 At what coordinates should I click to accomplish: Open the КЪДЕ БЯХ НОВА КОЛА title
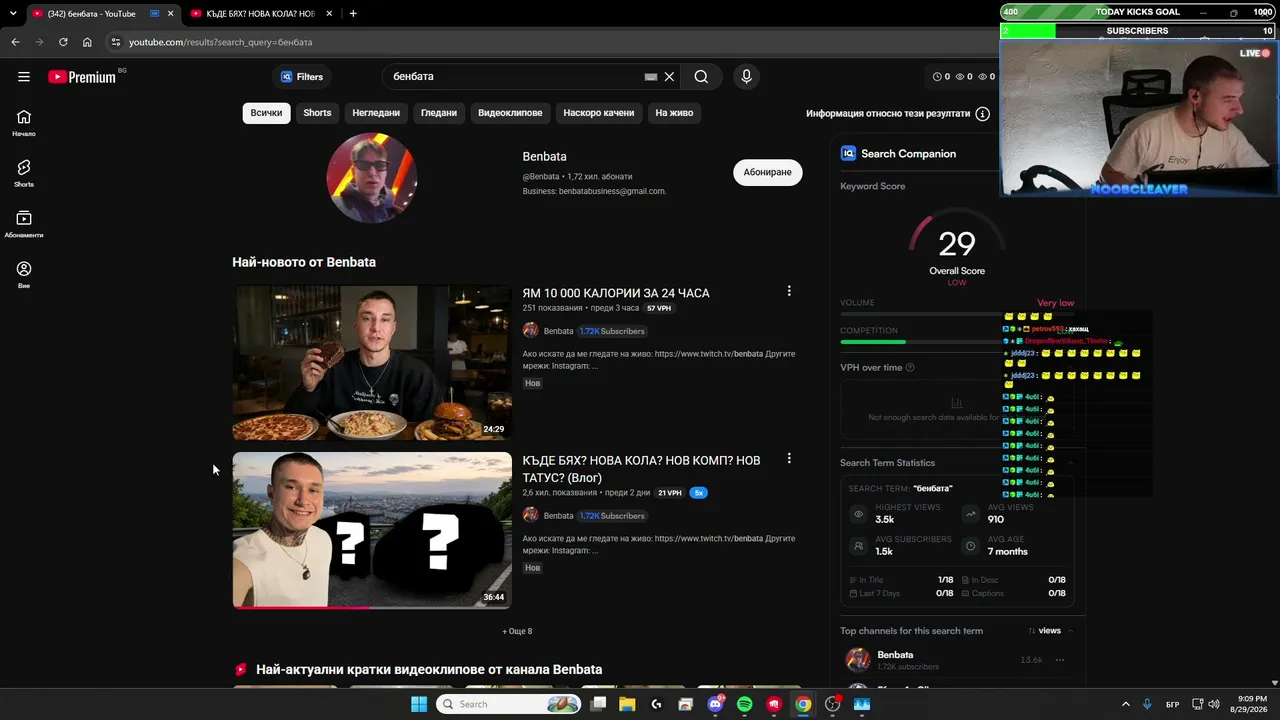(x=641, y=469)
